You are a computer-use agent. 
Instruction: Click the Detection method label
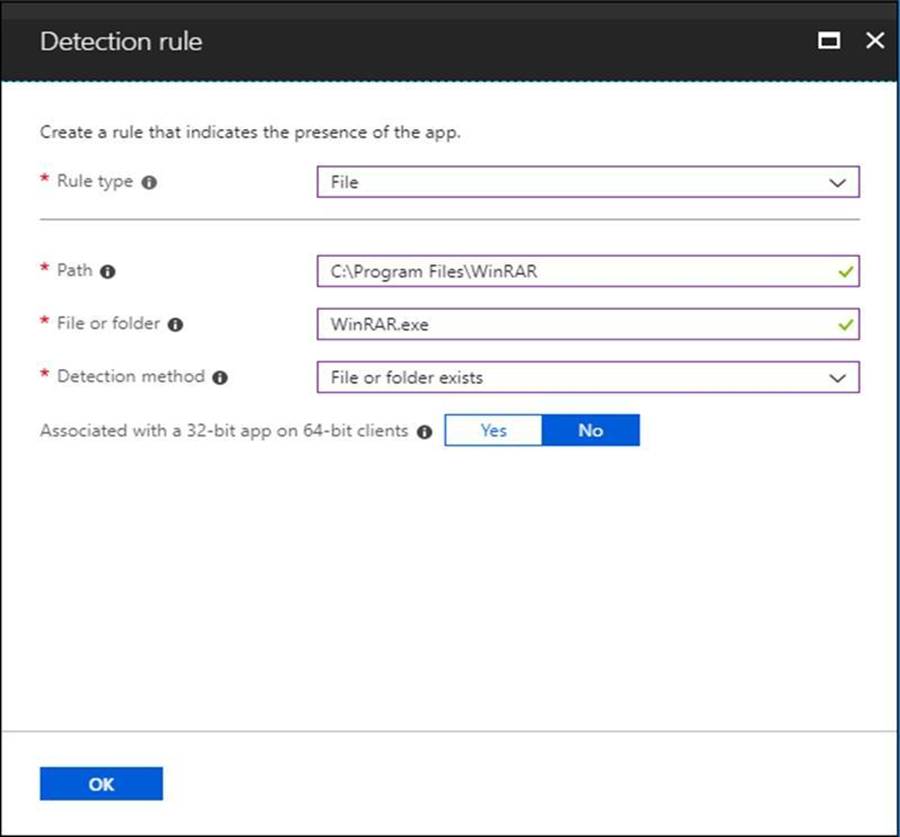tap(131, 376)
